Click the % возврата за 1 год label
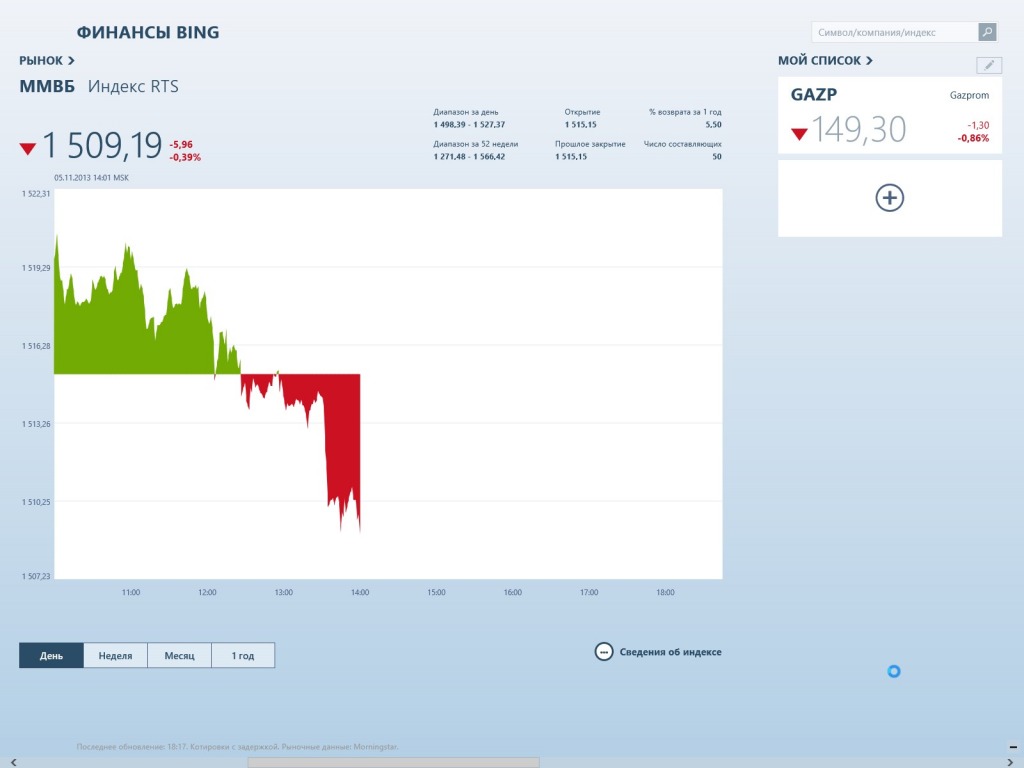 [685, 112]
